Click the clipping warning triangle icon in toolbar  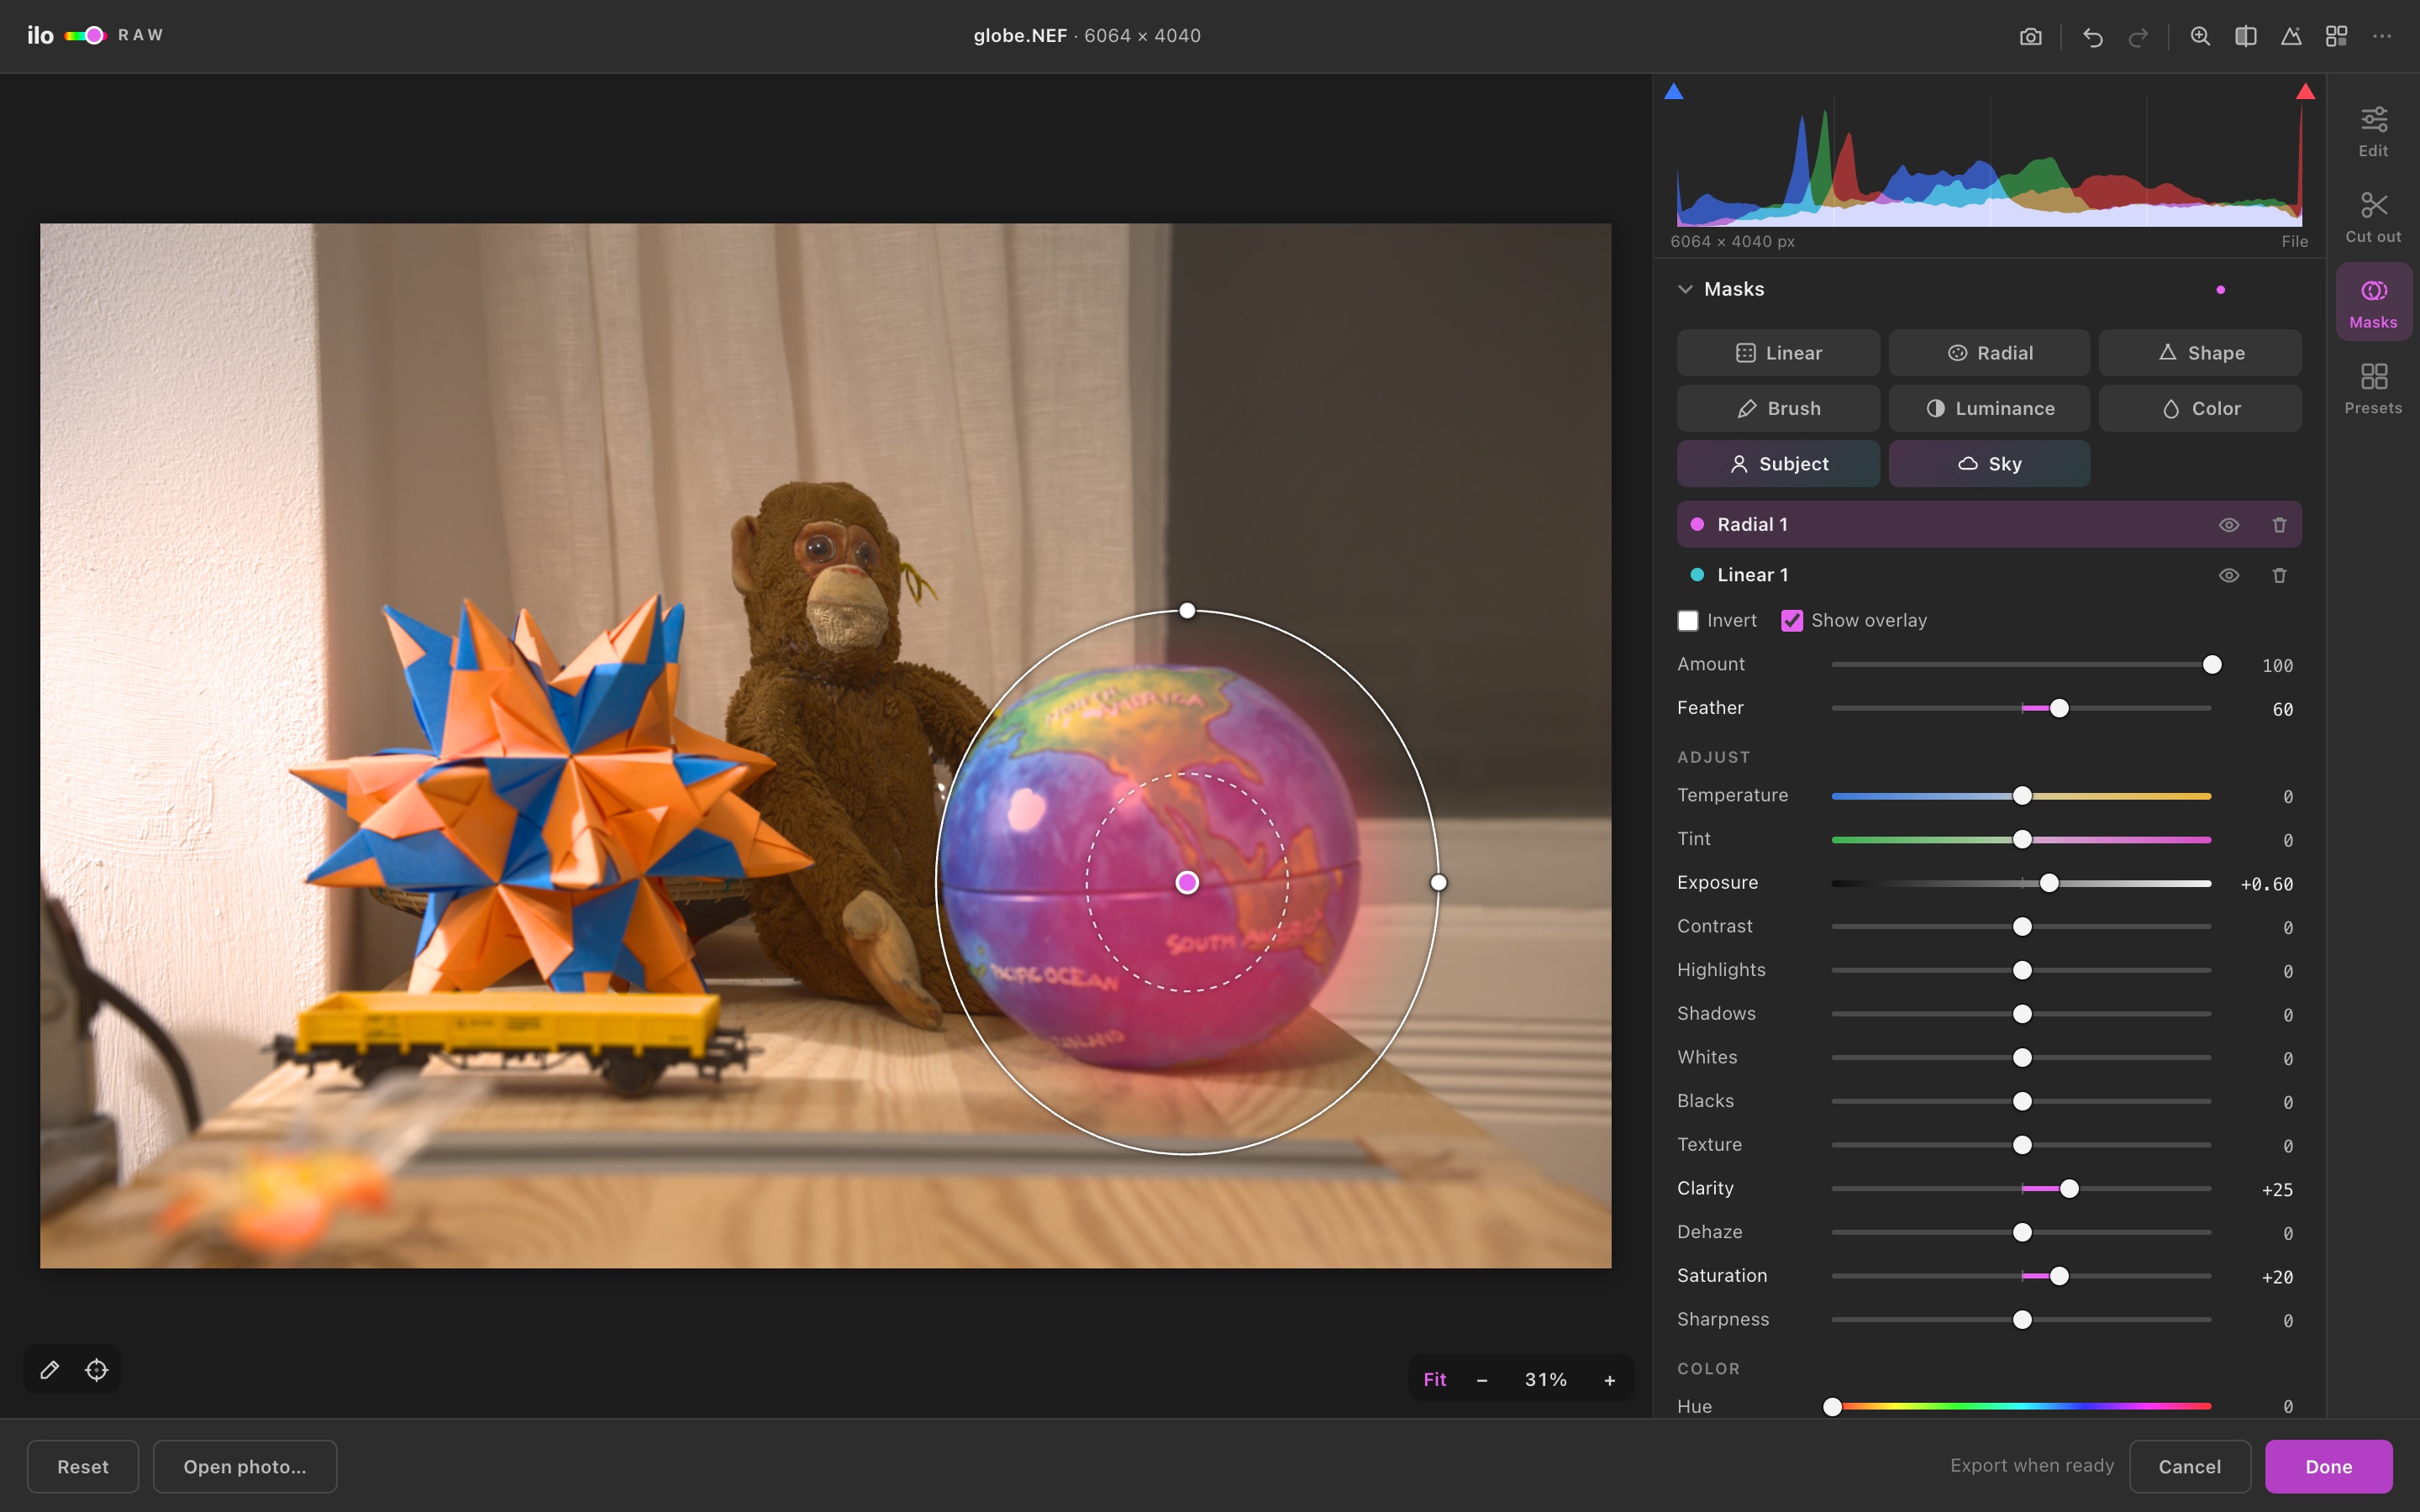(2291, 37)
